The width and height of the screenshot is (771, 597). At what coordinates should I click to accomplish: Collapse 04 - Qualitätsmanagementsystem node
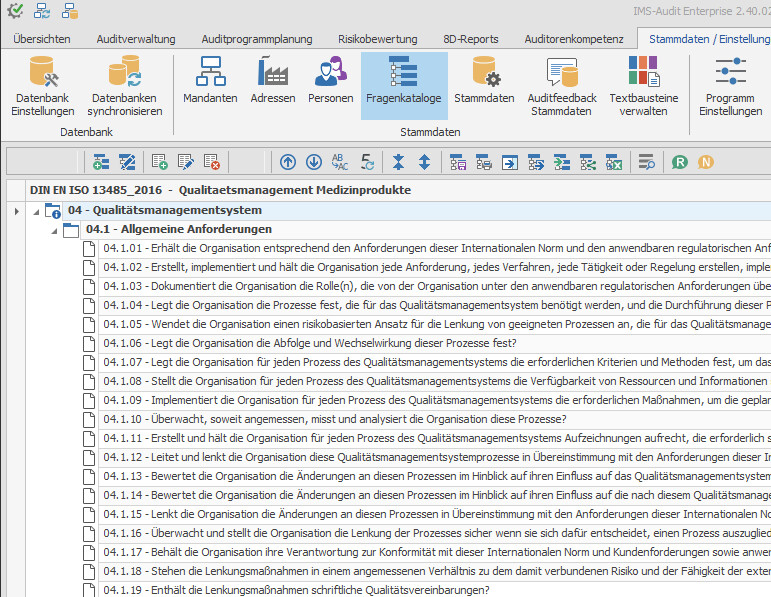[x=36, y=212]
